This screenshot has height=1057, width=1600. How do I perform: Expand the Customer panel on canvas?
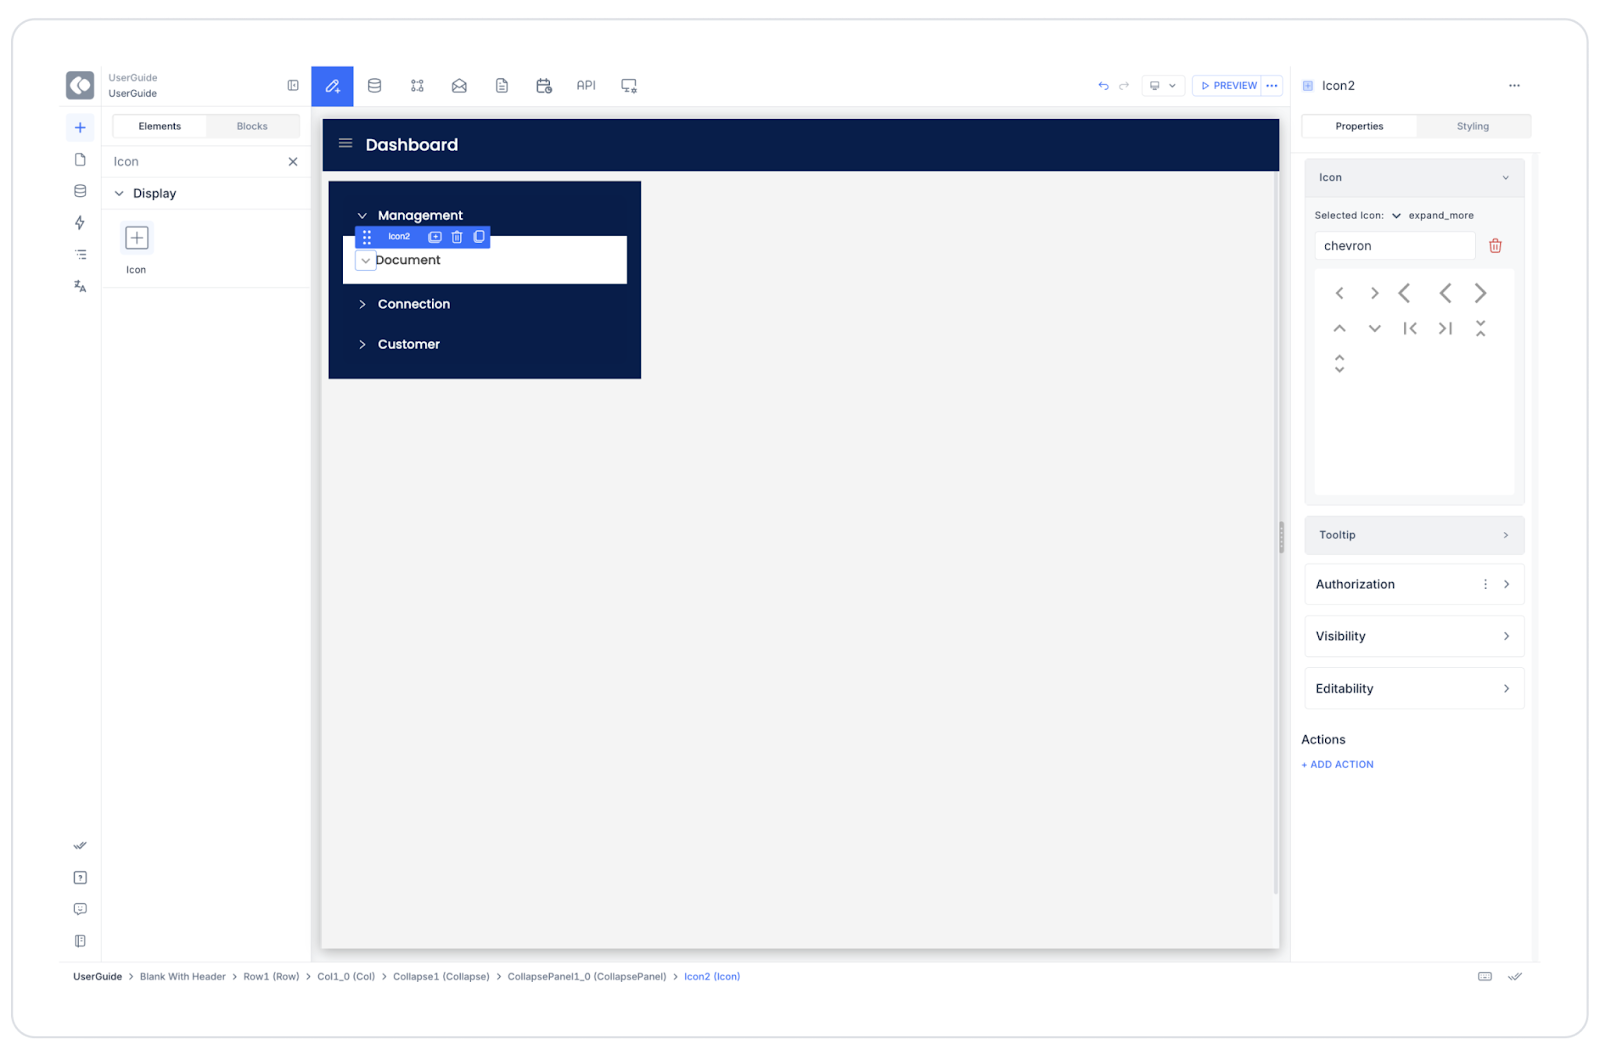pos(362,345)
